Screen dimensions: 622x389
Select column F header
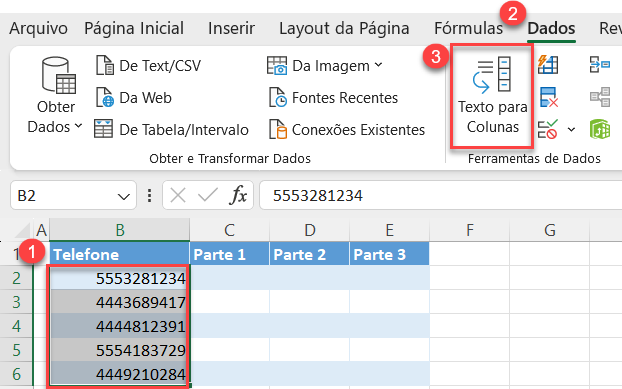pos(470,230)
